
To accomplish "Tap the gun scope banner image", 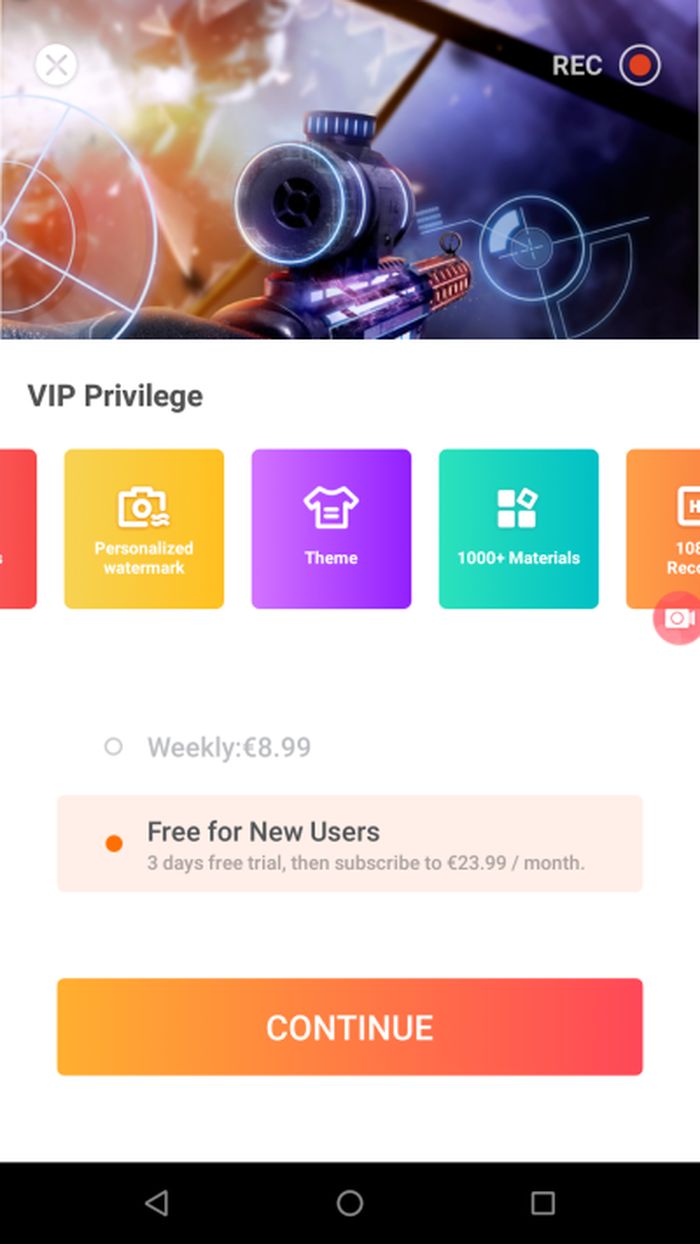I will click(350, 170).
